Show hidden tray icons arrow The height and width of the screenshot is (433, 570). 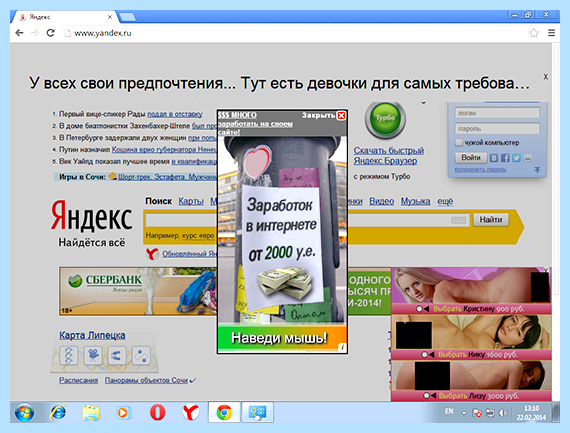[x=464, y=413]
